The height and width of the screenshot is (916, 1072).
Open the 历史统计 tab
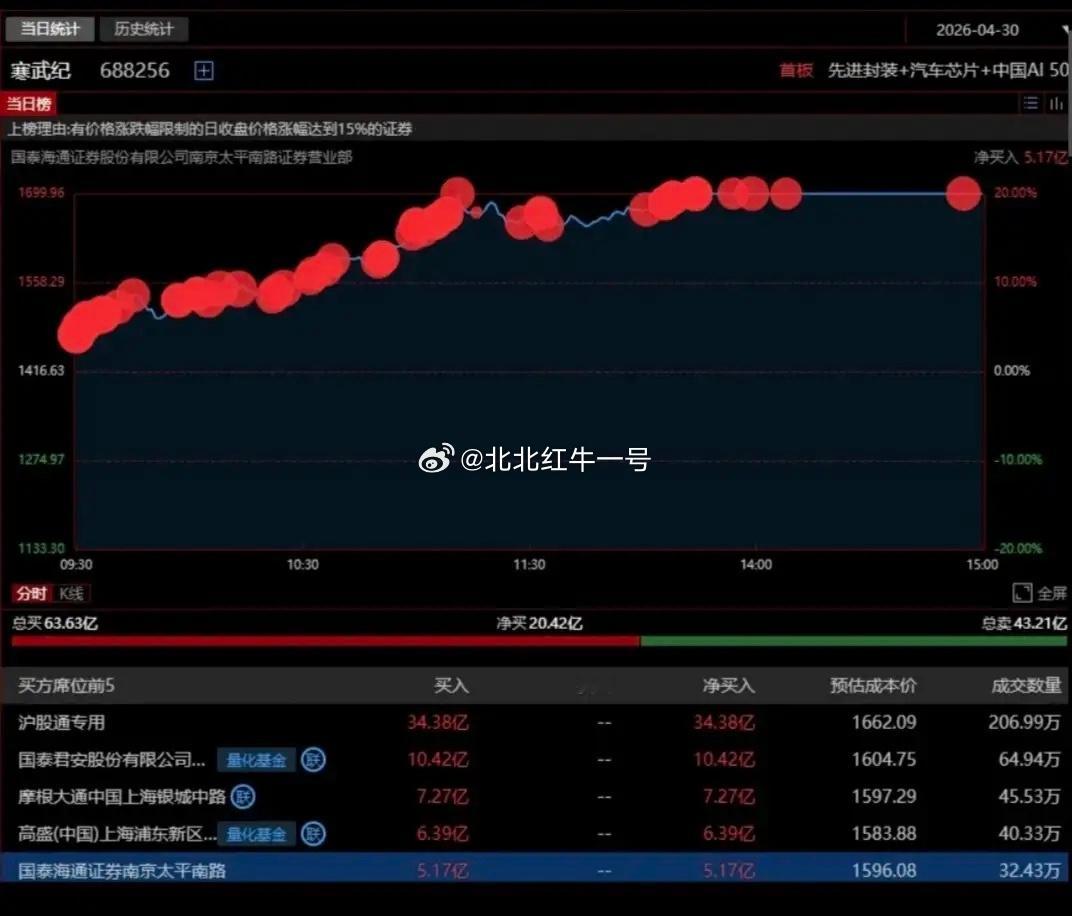coord(144,29)
